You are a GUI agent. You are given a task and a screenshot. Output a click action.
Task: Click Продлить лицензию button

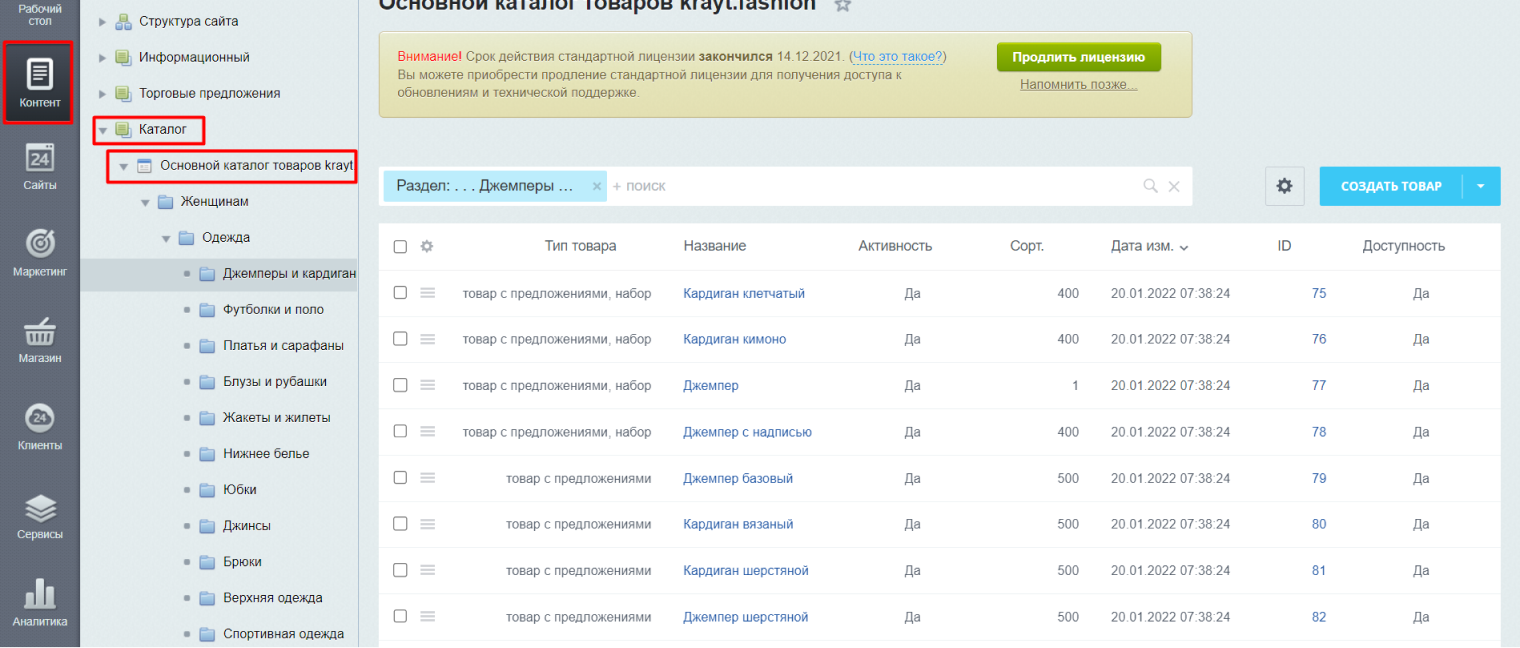1078,57
